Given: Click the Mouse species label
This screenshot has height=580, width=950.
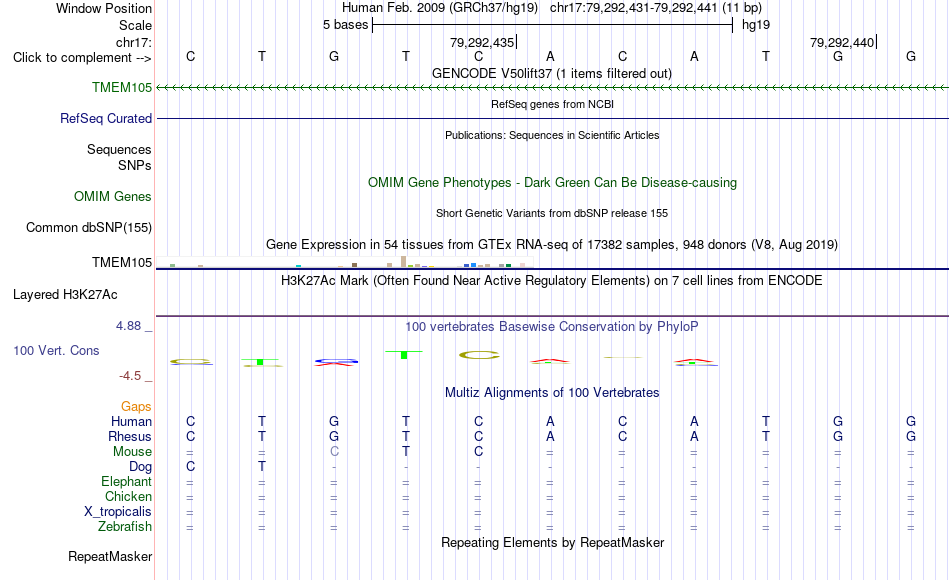Looking at the screenshot, I should coord(132,452).
